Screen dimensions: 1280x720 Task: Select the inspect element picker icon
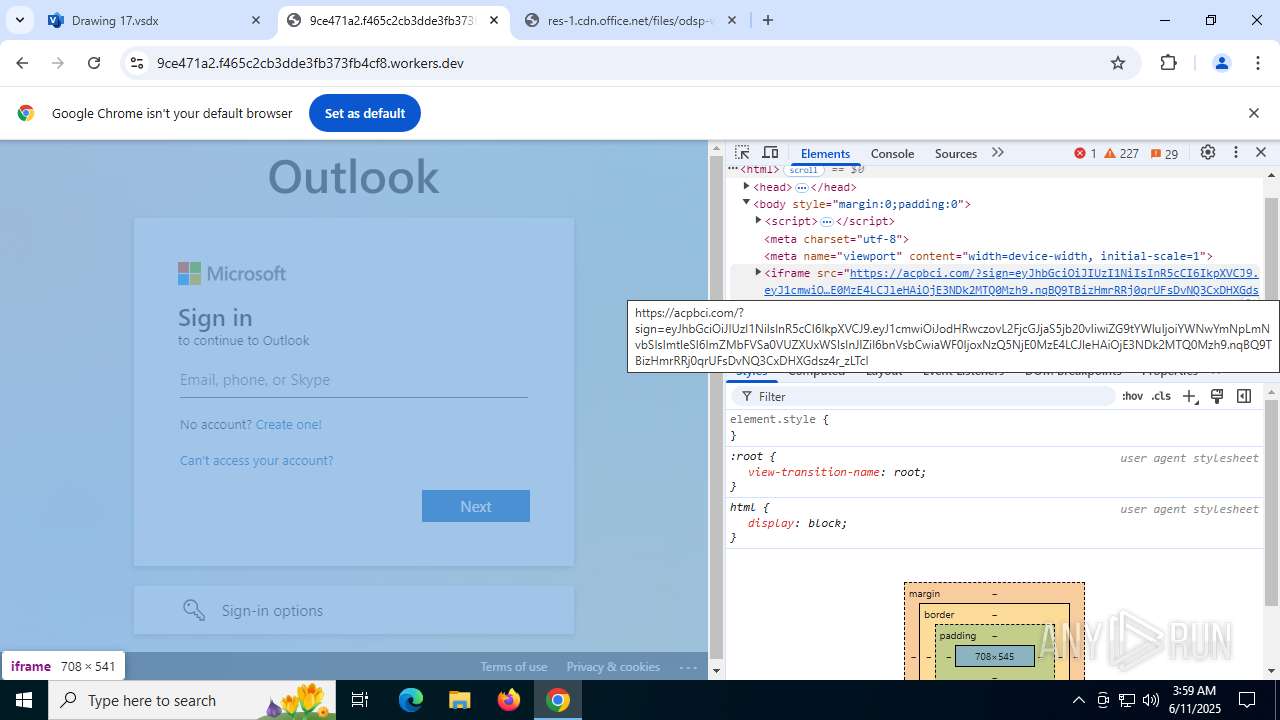(x=742, y=153)
